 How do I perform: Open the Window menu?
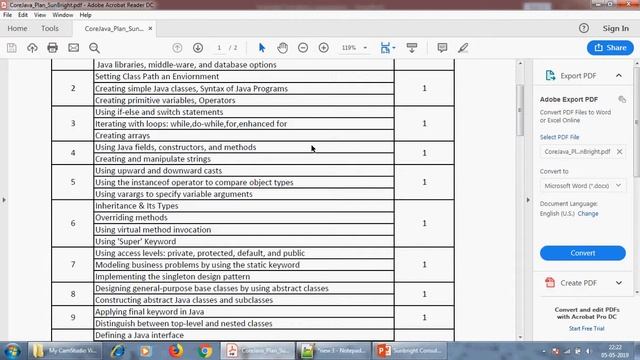pos(62,15)
